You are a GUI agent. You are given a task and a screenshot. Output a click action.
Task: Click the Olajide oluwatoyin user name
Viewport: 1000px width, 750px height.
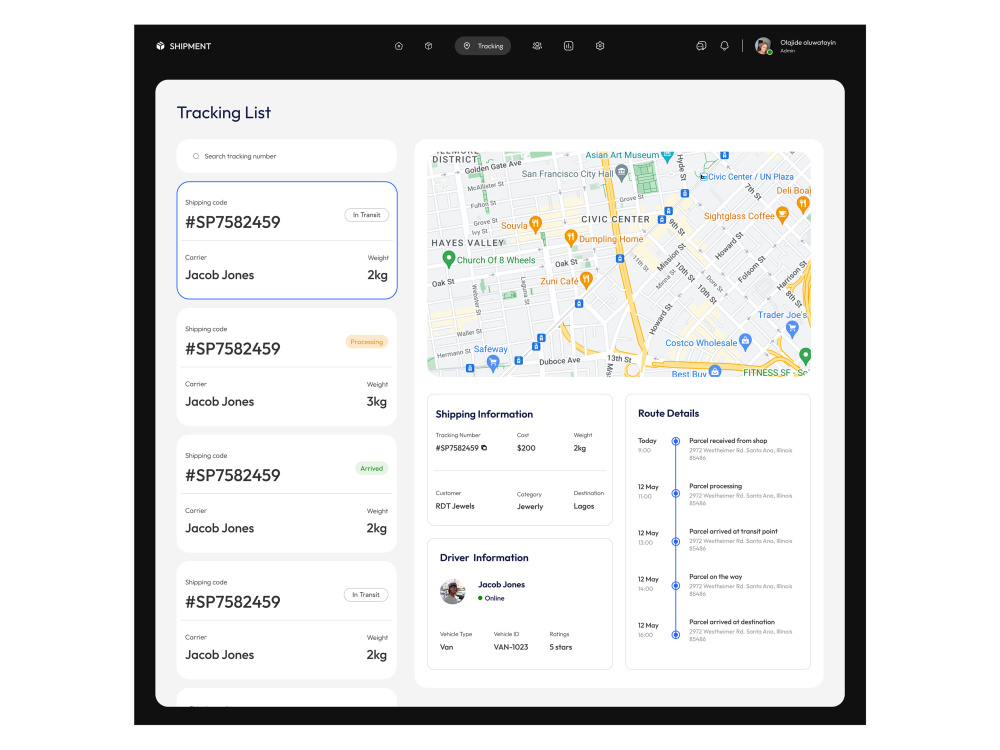click(x=807, y=43)
